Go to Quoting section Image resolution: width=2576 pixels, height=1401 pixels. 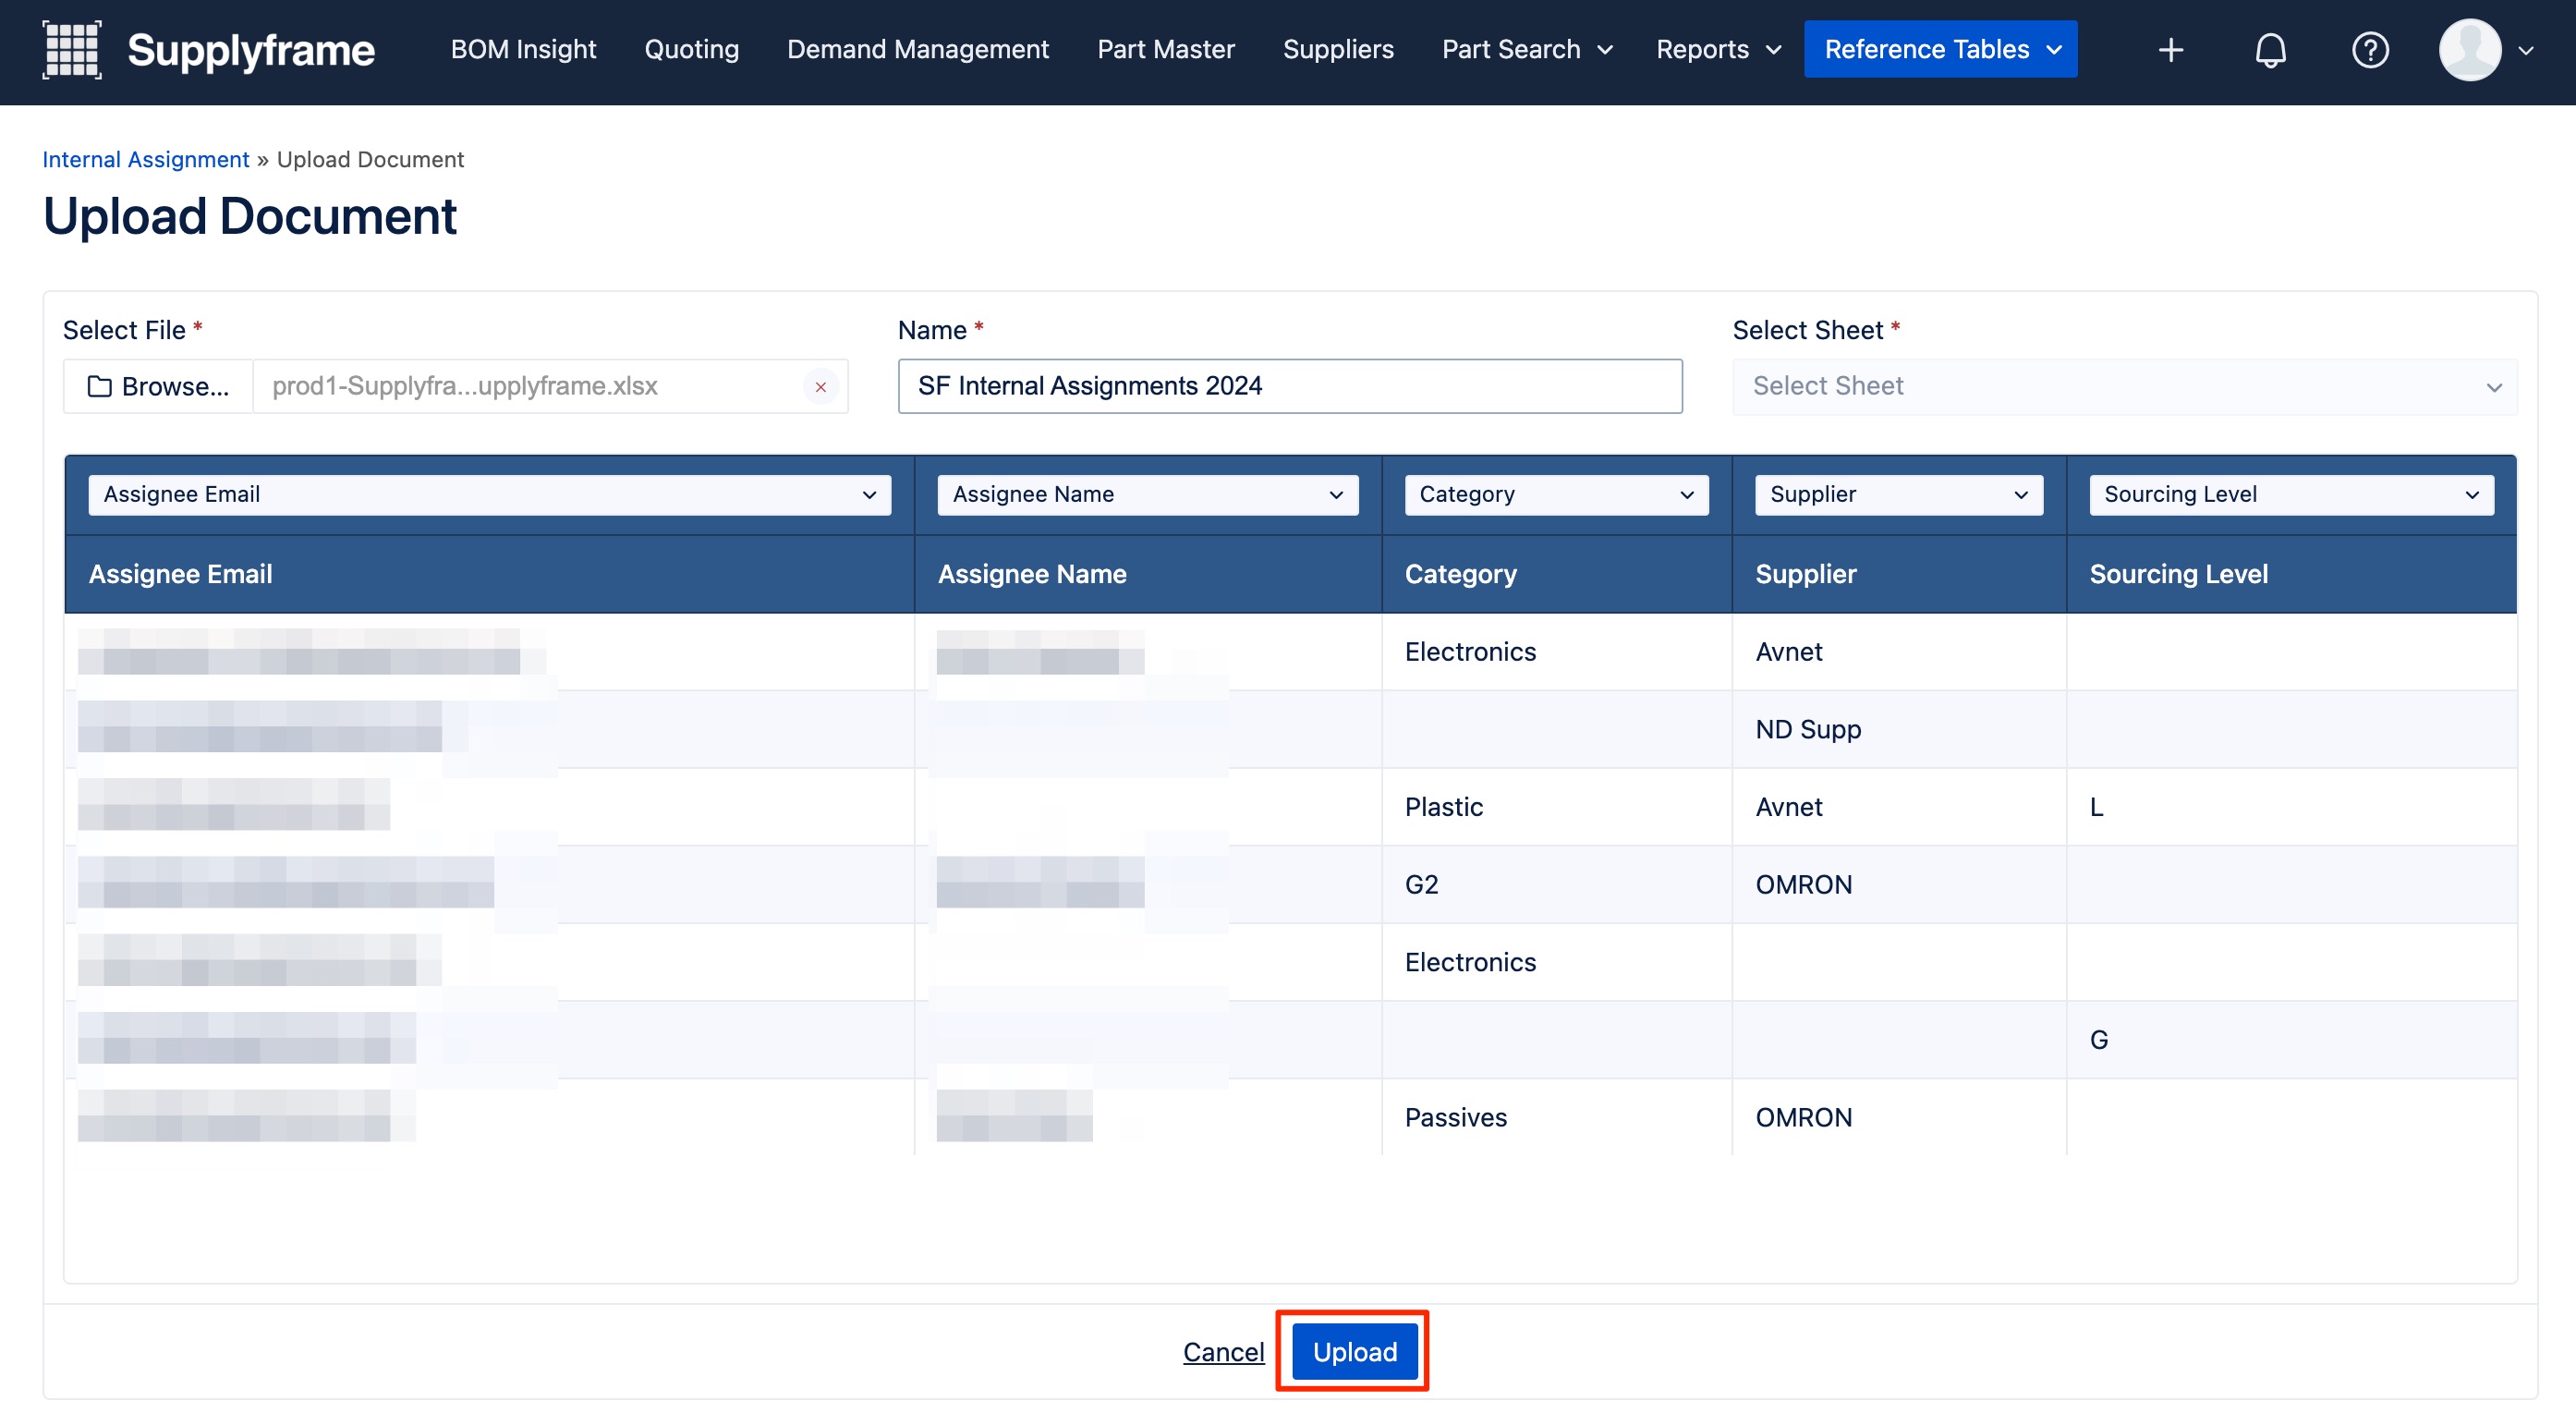pos(691,49)
